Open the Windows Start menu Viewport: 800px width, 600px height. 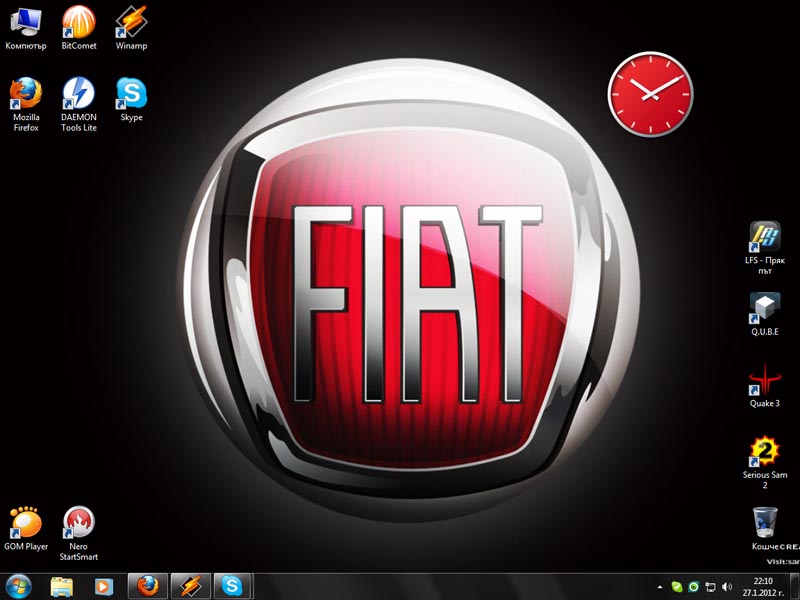(18, 586)
